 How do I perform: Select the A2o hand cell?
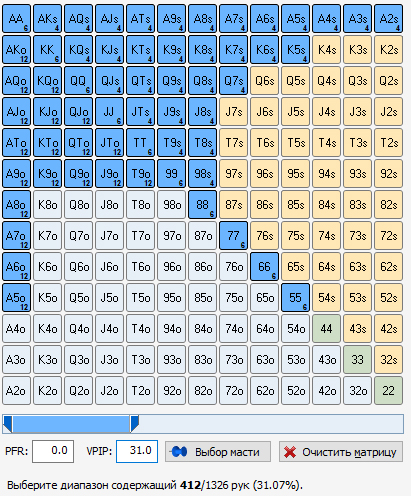pos(16,391)
